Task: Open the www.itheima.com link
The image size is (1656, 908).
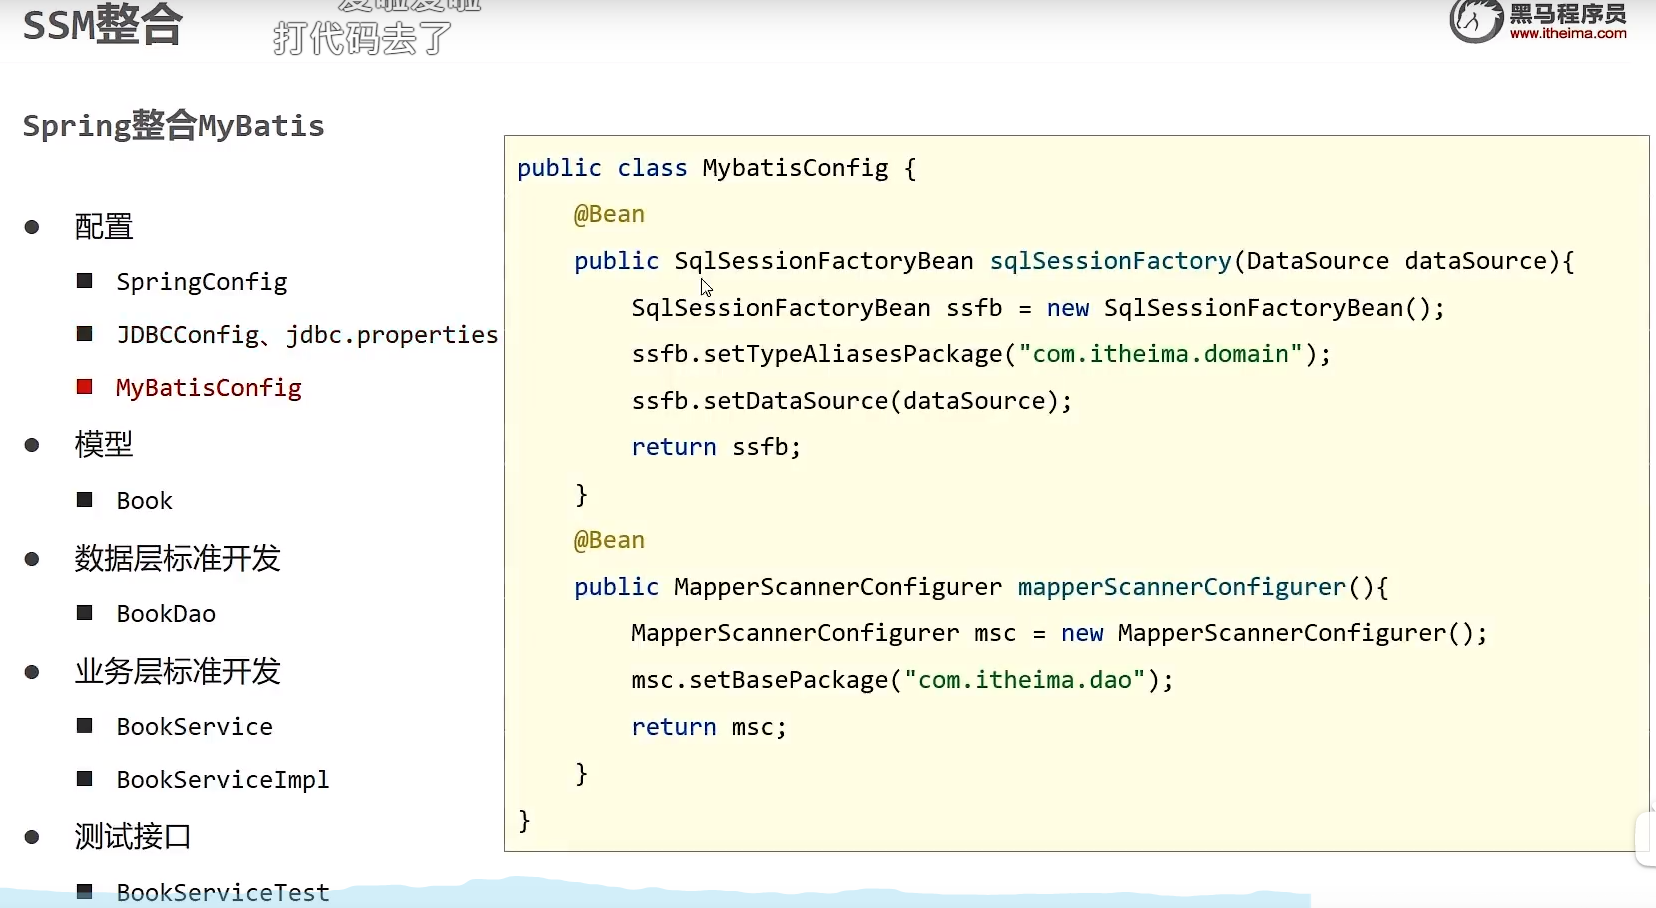Action: [x=1568, y=34]
